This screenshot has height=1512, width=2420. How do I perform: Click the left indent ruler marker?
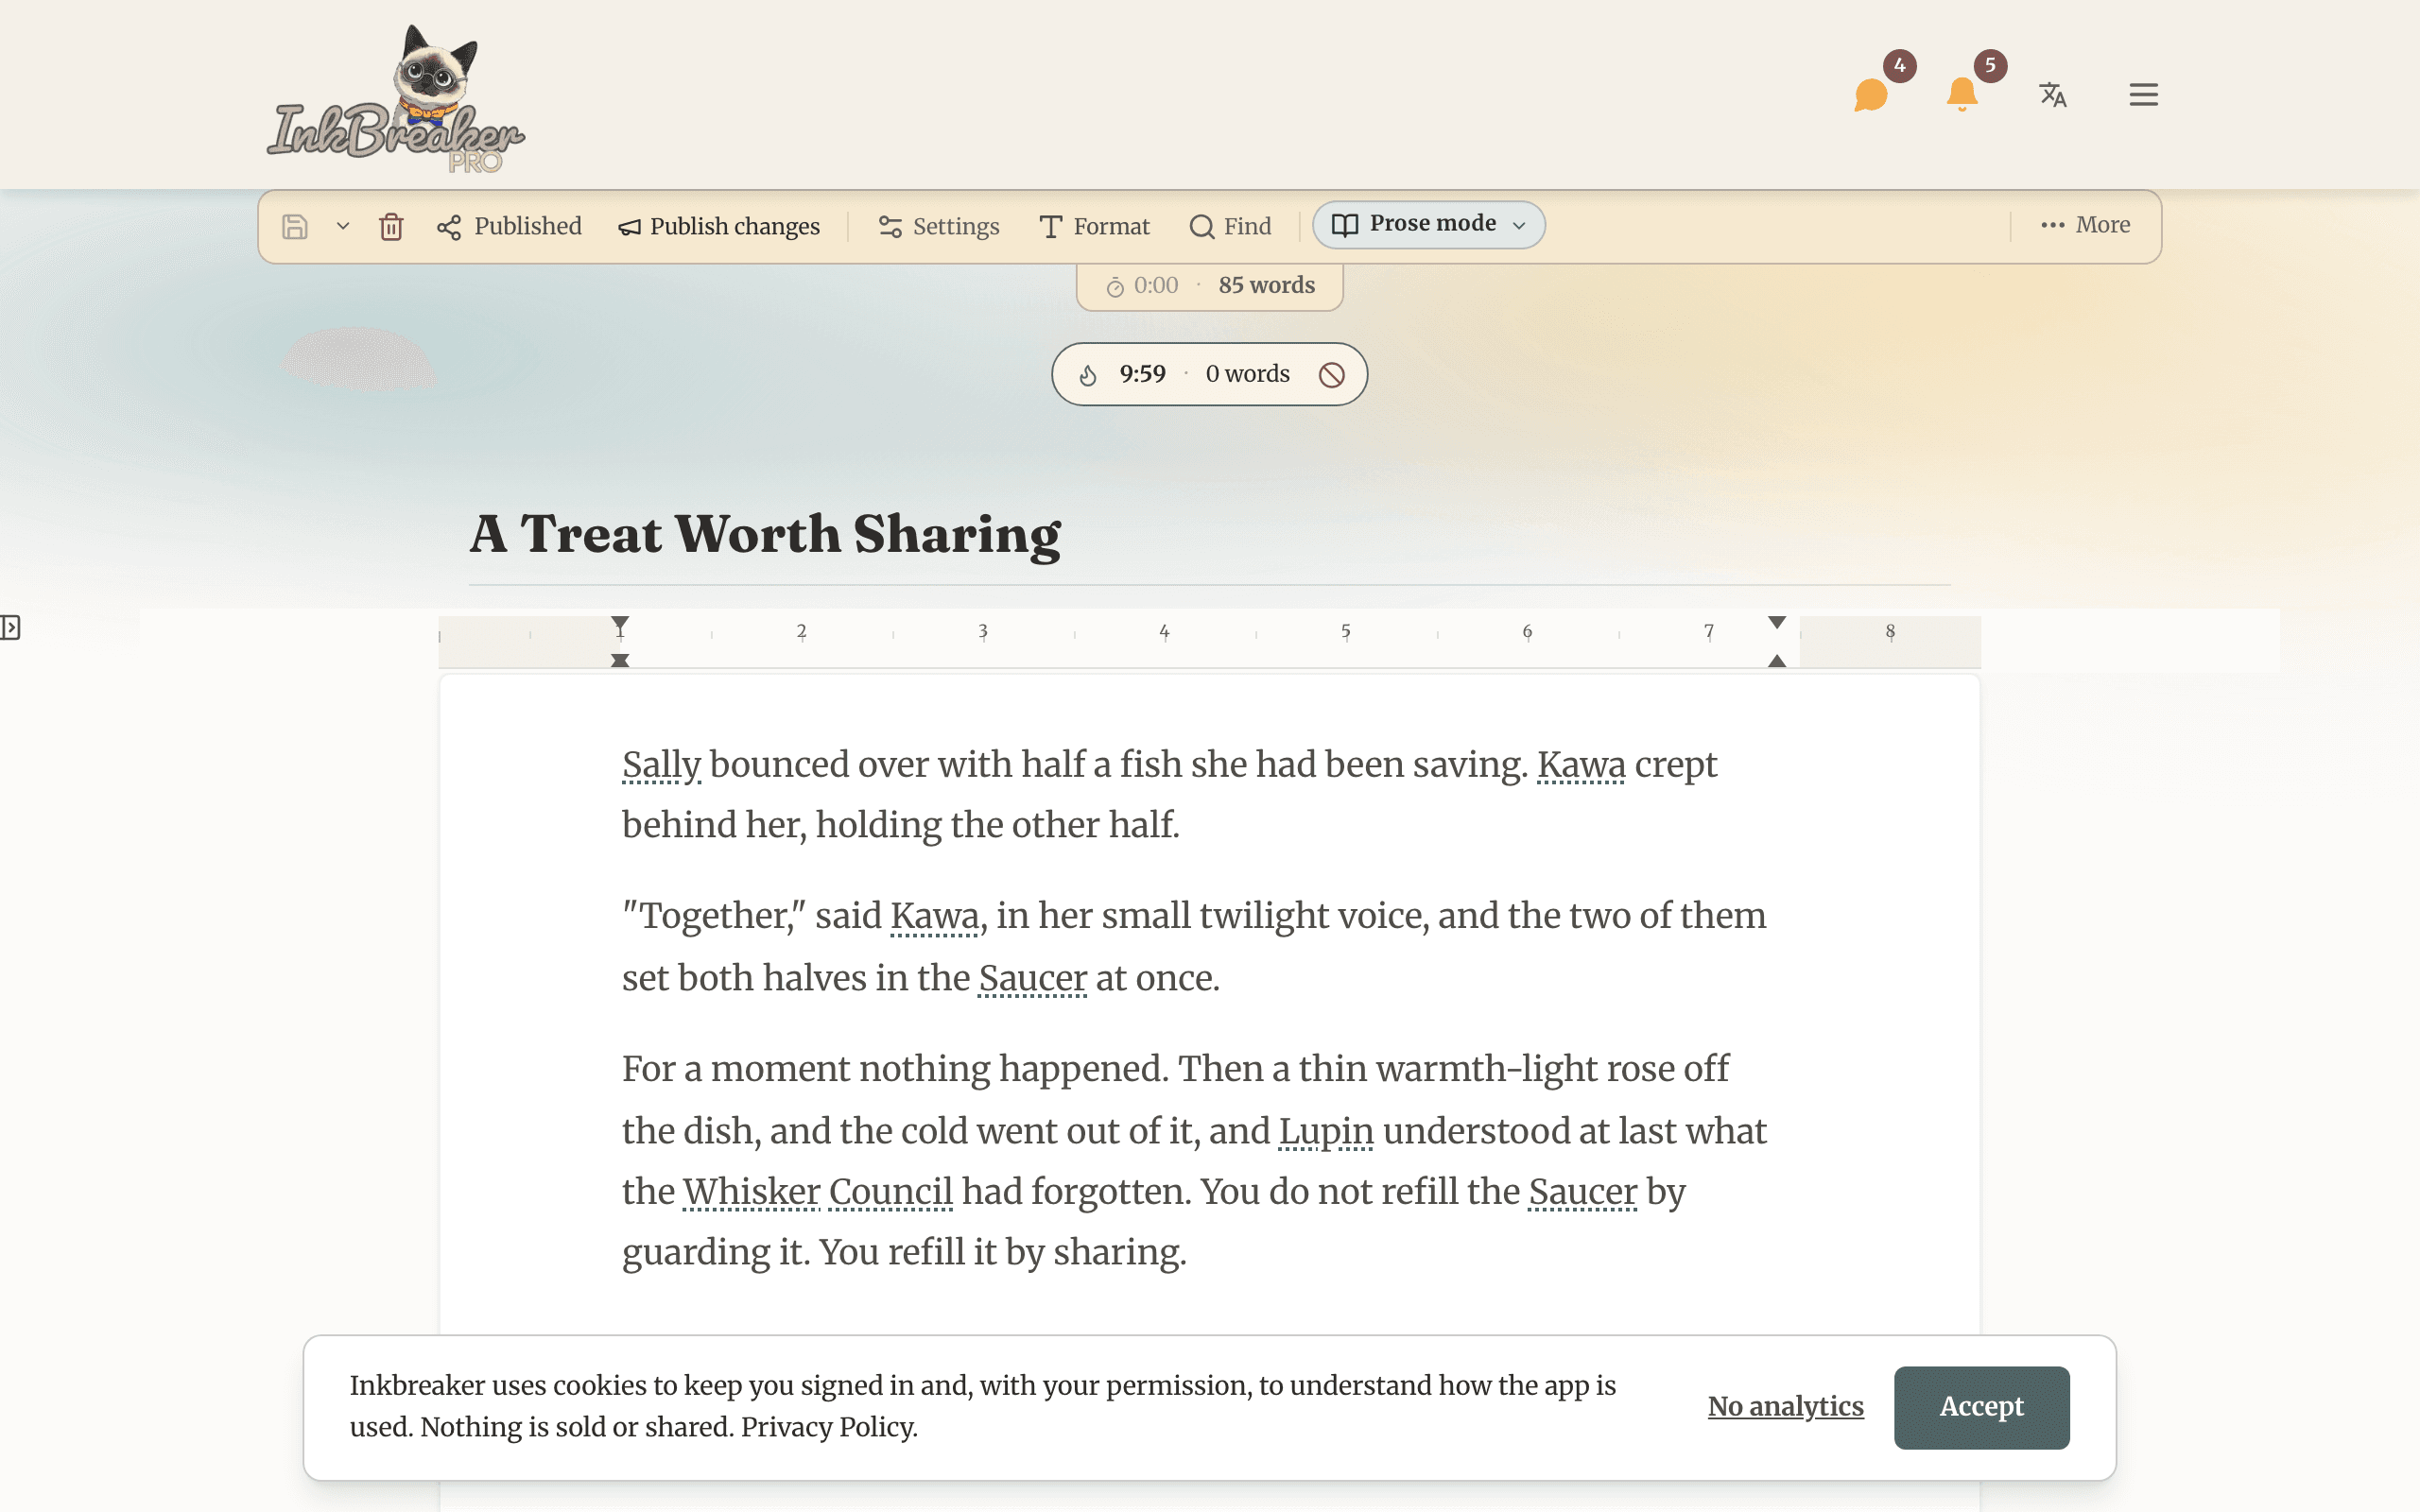coord(620,660)
